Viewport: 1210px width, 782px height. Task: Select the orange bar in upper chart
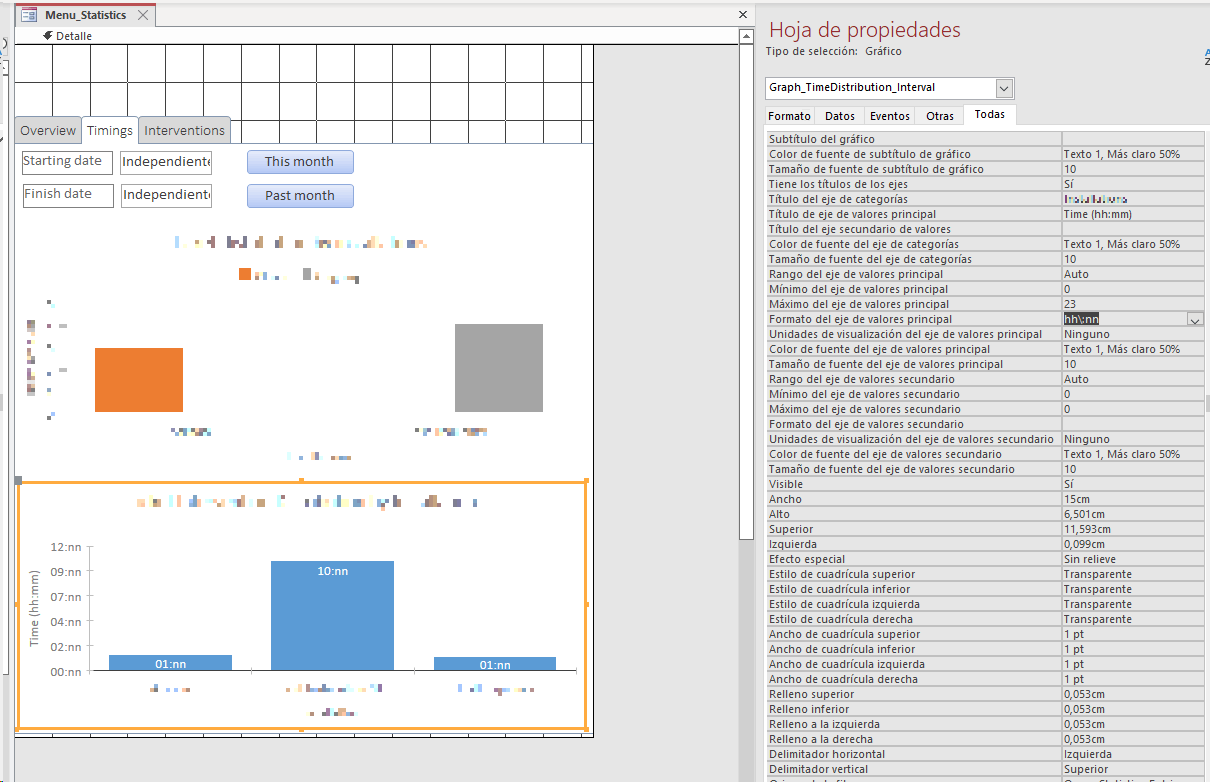click(x=139, y=380)
